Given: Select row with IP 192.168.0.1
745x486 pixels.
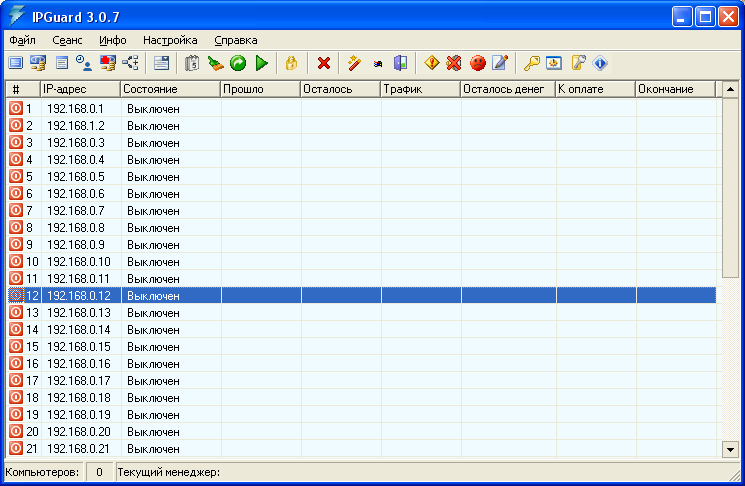Looking at the screenshot, I should coord(361,109).
